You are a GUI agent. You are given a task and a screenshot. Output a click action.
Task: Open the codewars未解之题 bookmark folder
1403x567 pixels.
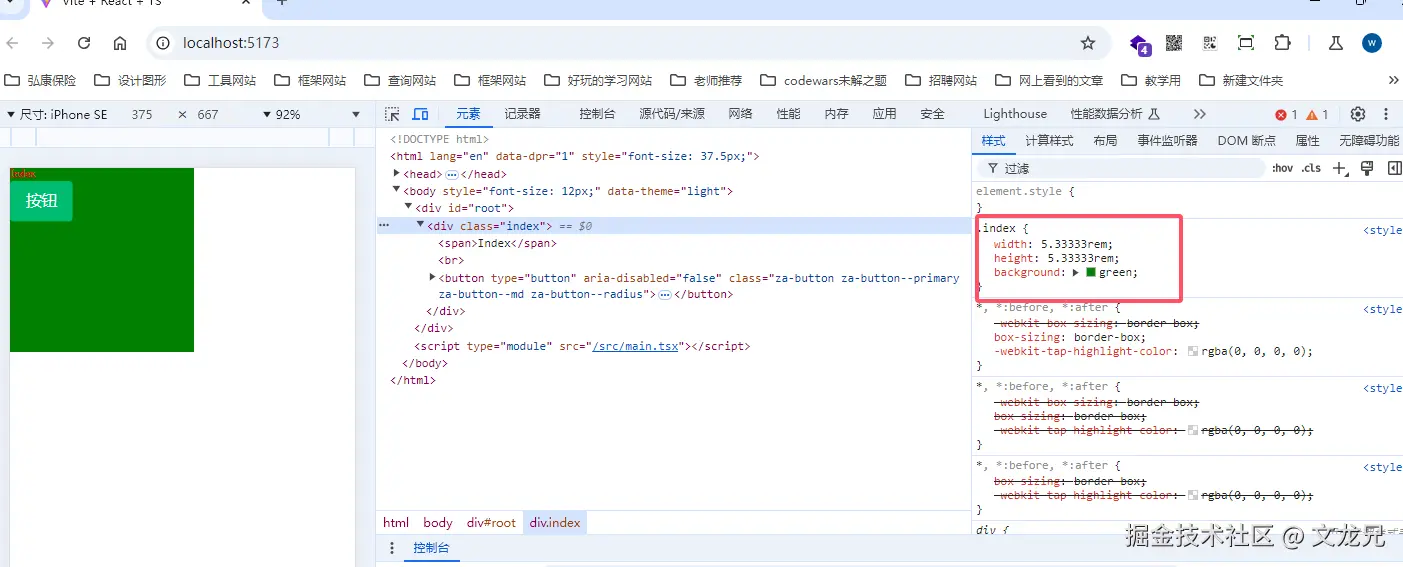tap(823, 80)
